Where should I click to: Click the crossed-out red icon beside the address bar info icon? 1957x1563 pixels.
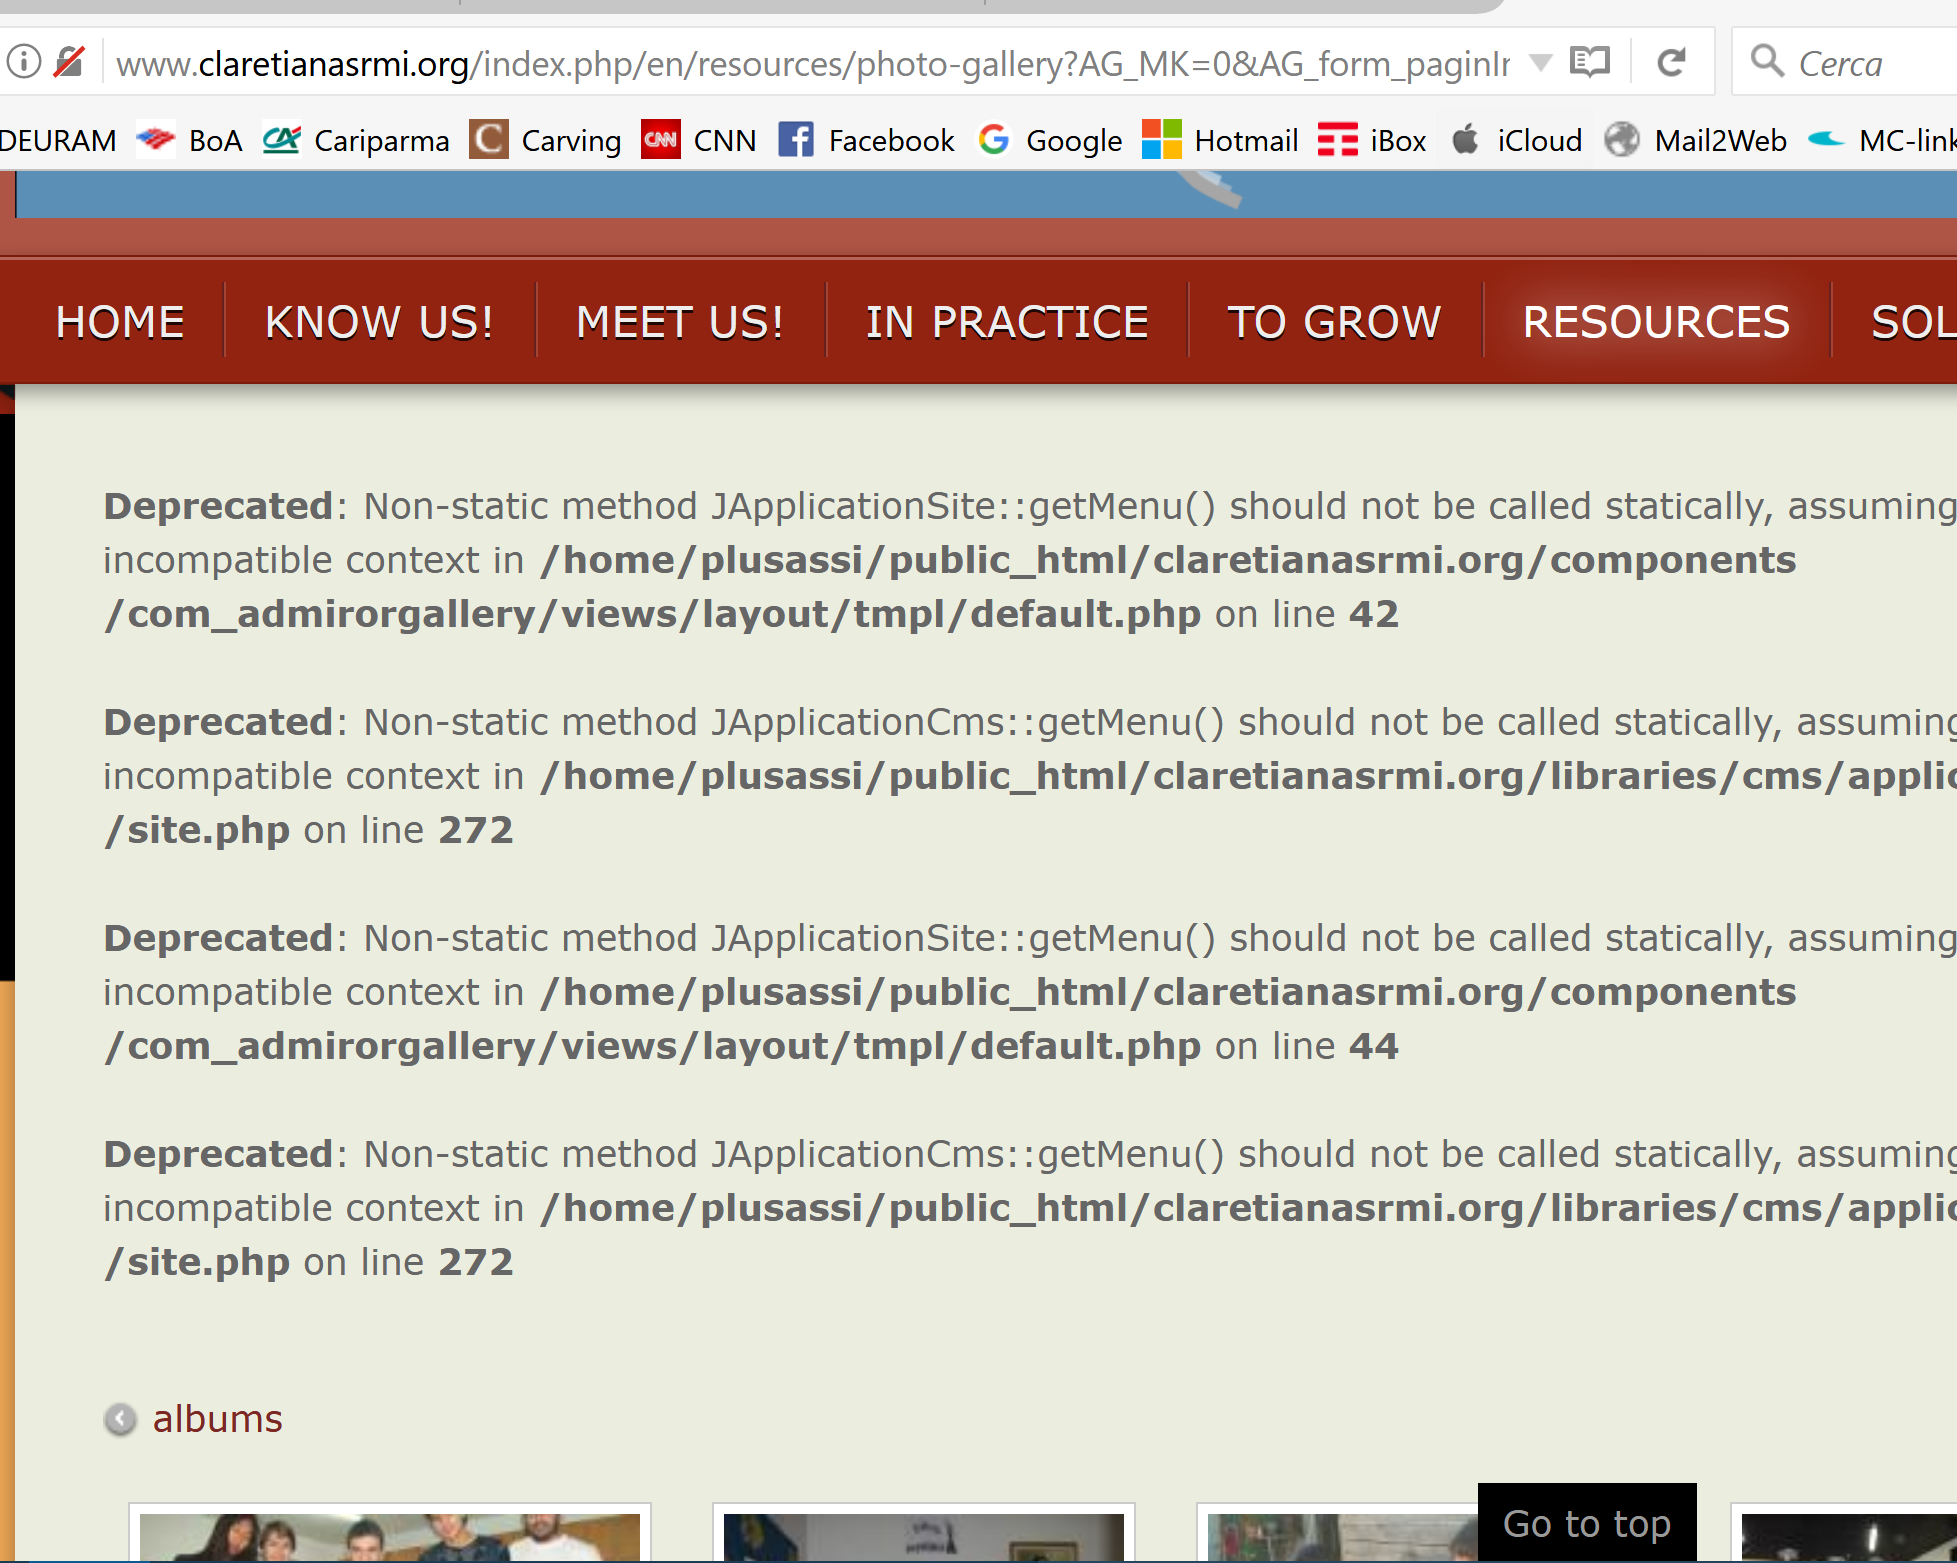(x=69, y=62)
